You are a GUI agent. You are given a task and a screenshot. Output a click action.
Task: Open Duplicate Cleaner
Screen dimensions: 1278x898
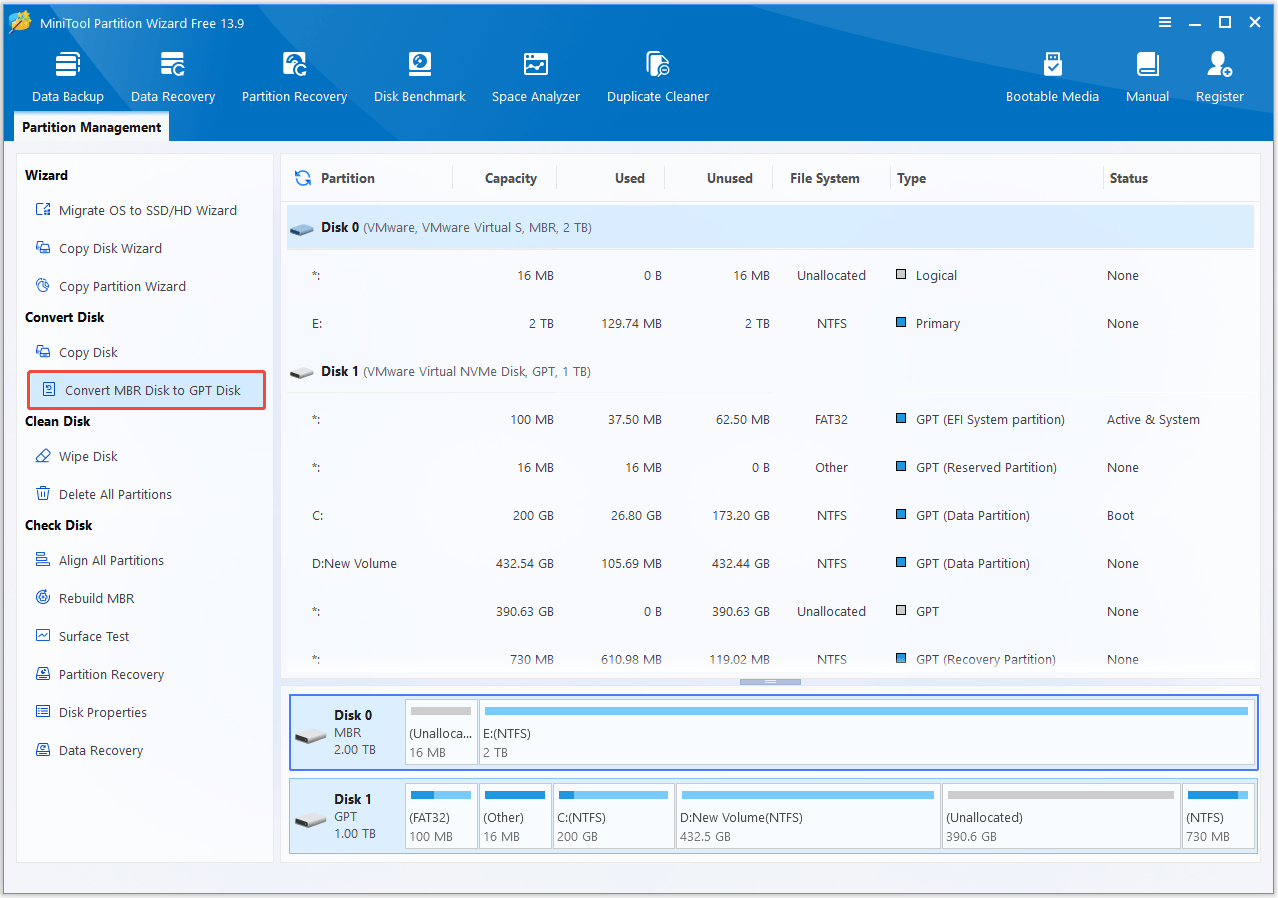coord(658,77)
